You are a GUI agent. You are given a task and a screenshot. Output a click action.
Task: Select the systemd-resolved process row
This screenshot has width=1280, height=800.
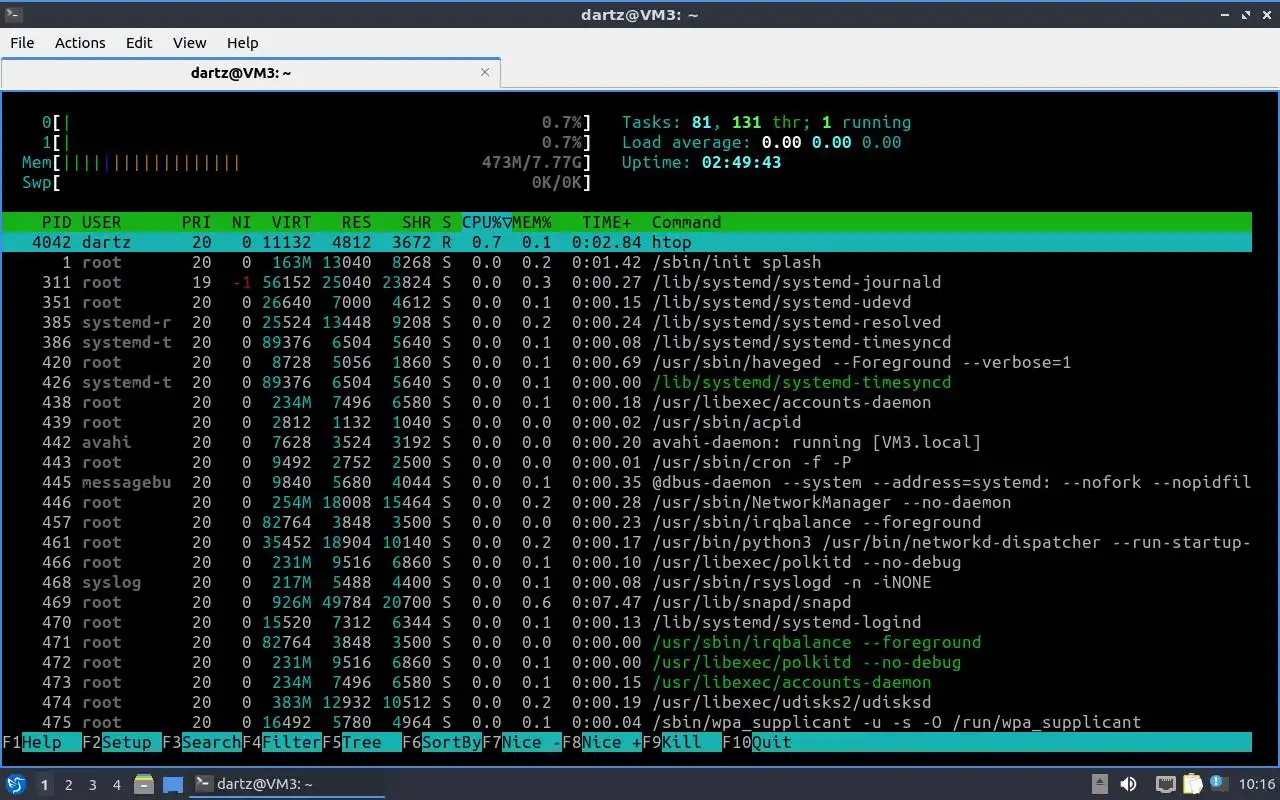[x=627, y=322]
